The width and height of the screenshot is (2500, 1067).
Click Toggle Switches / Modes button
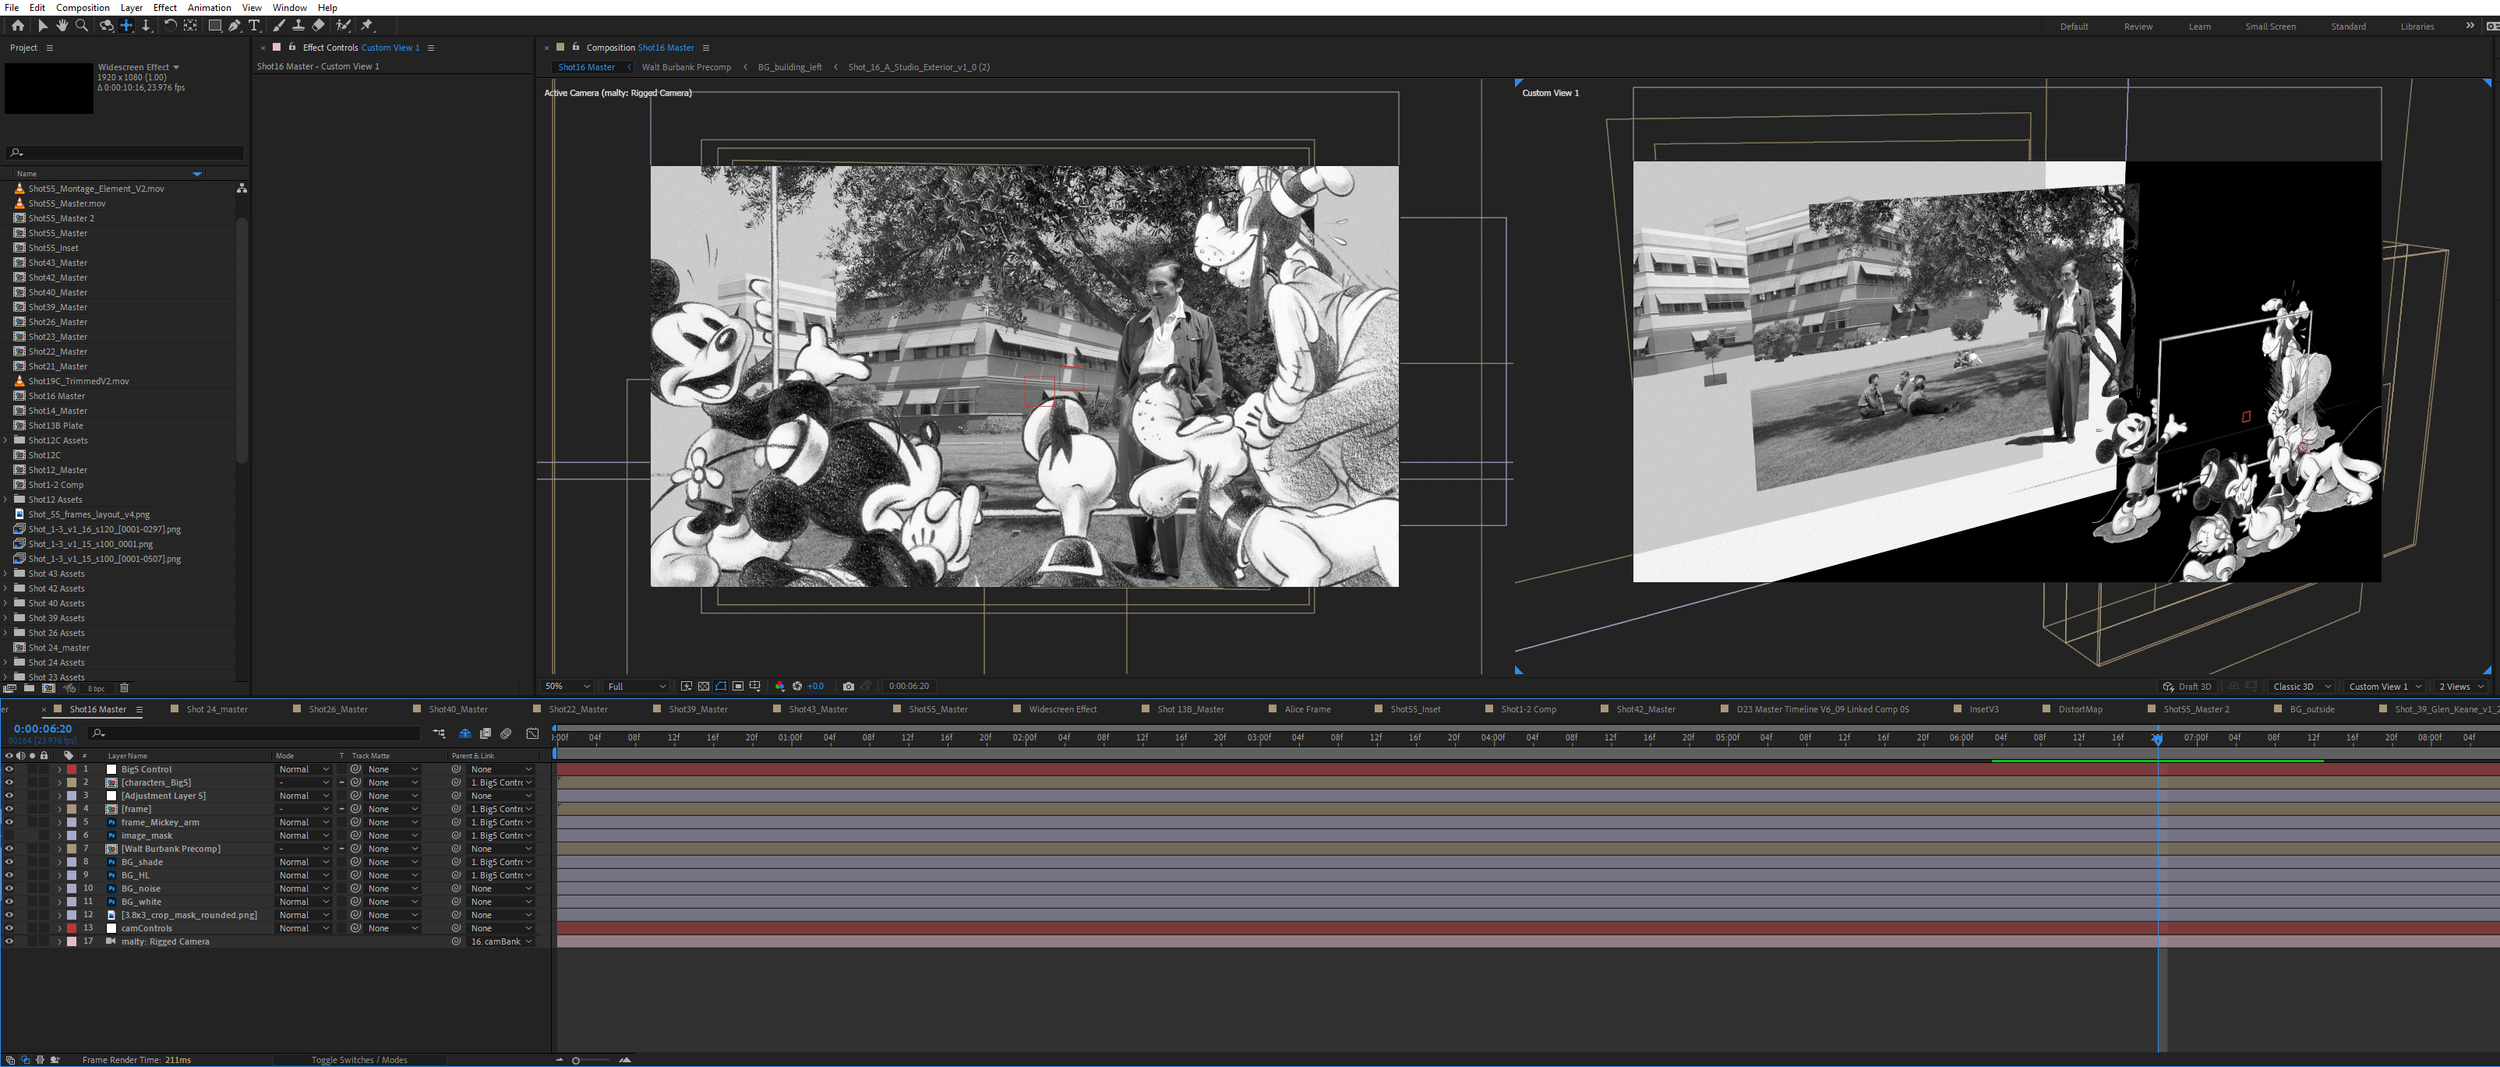359,1060
